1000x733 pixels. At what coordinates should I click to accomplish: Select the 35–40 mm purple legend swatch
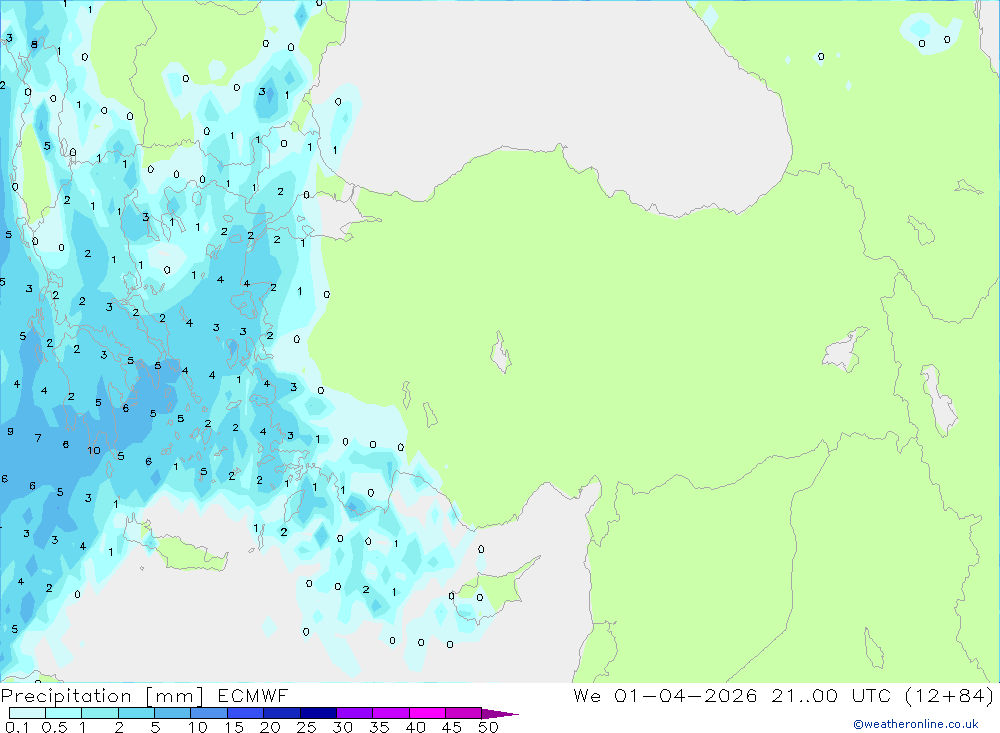pos(391,713)
